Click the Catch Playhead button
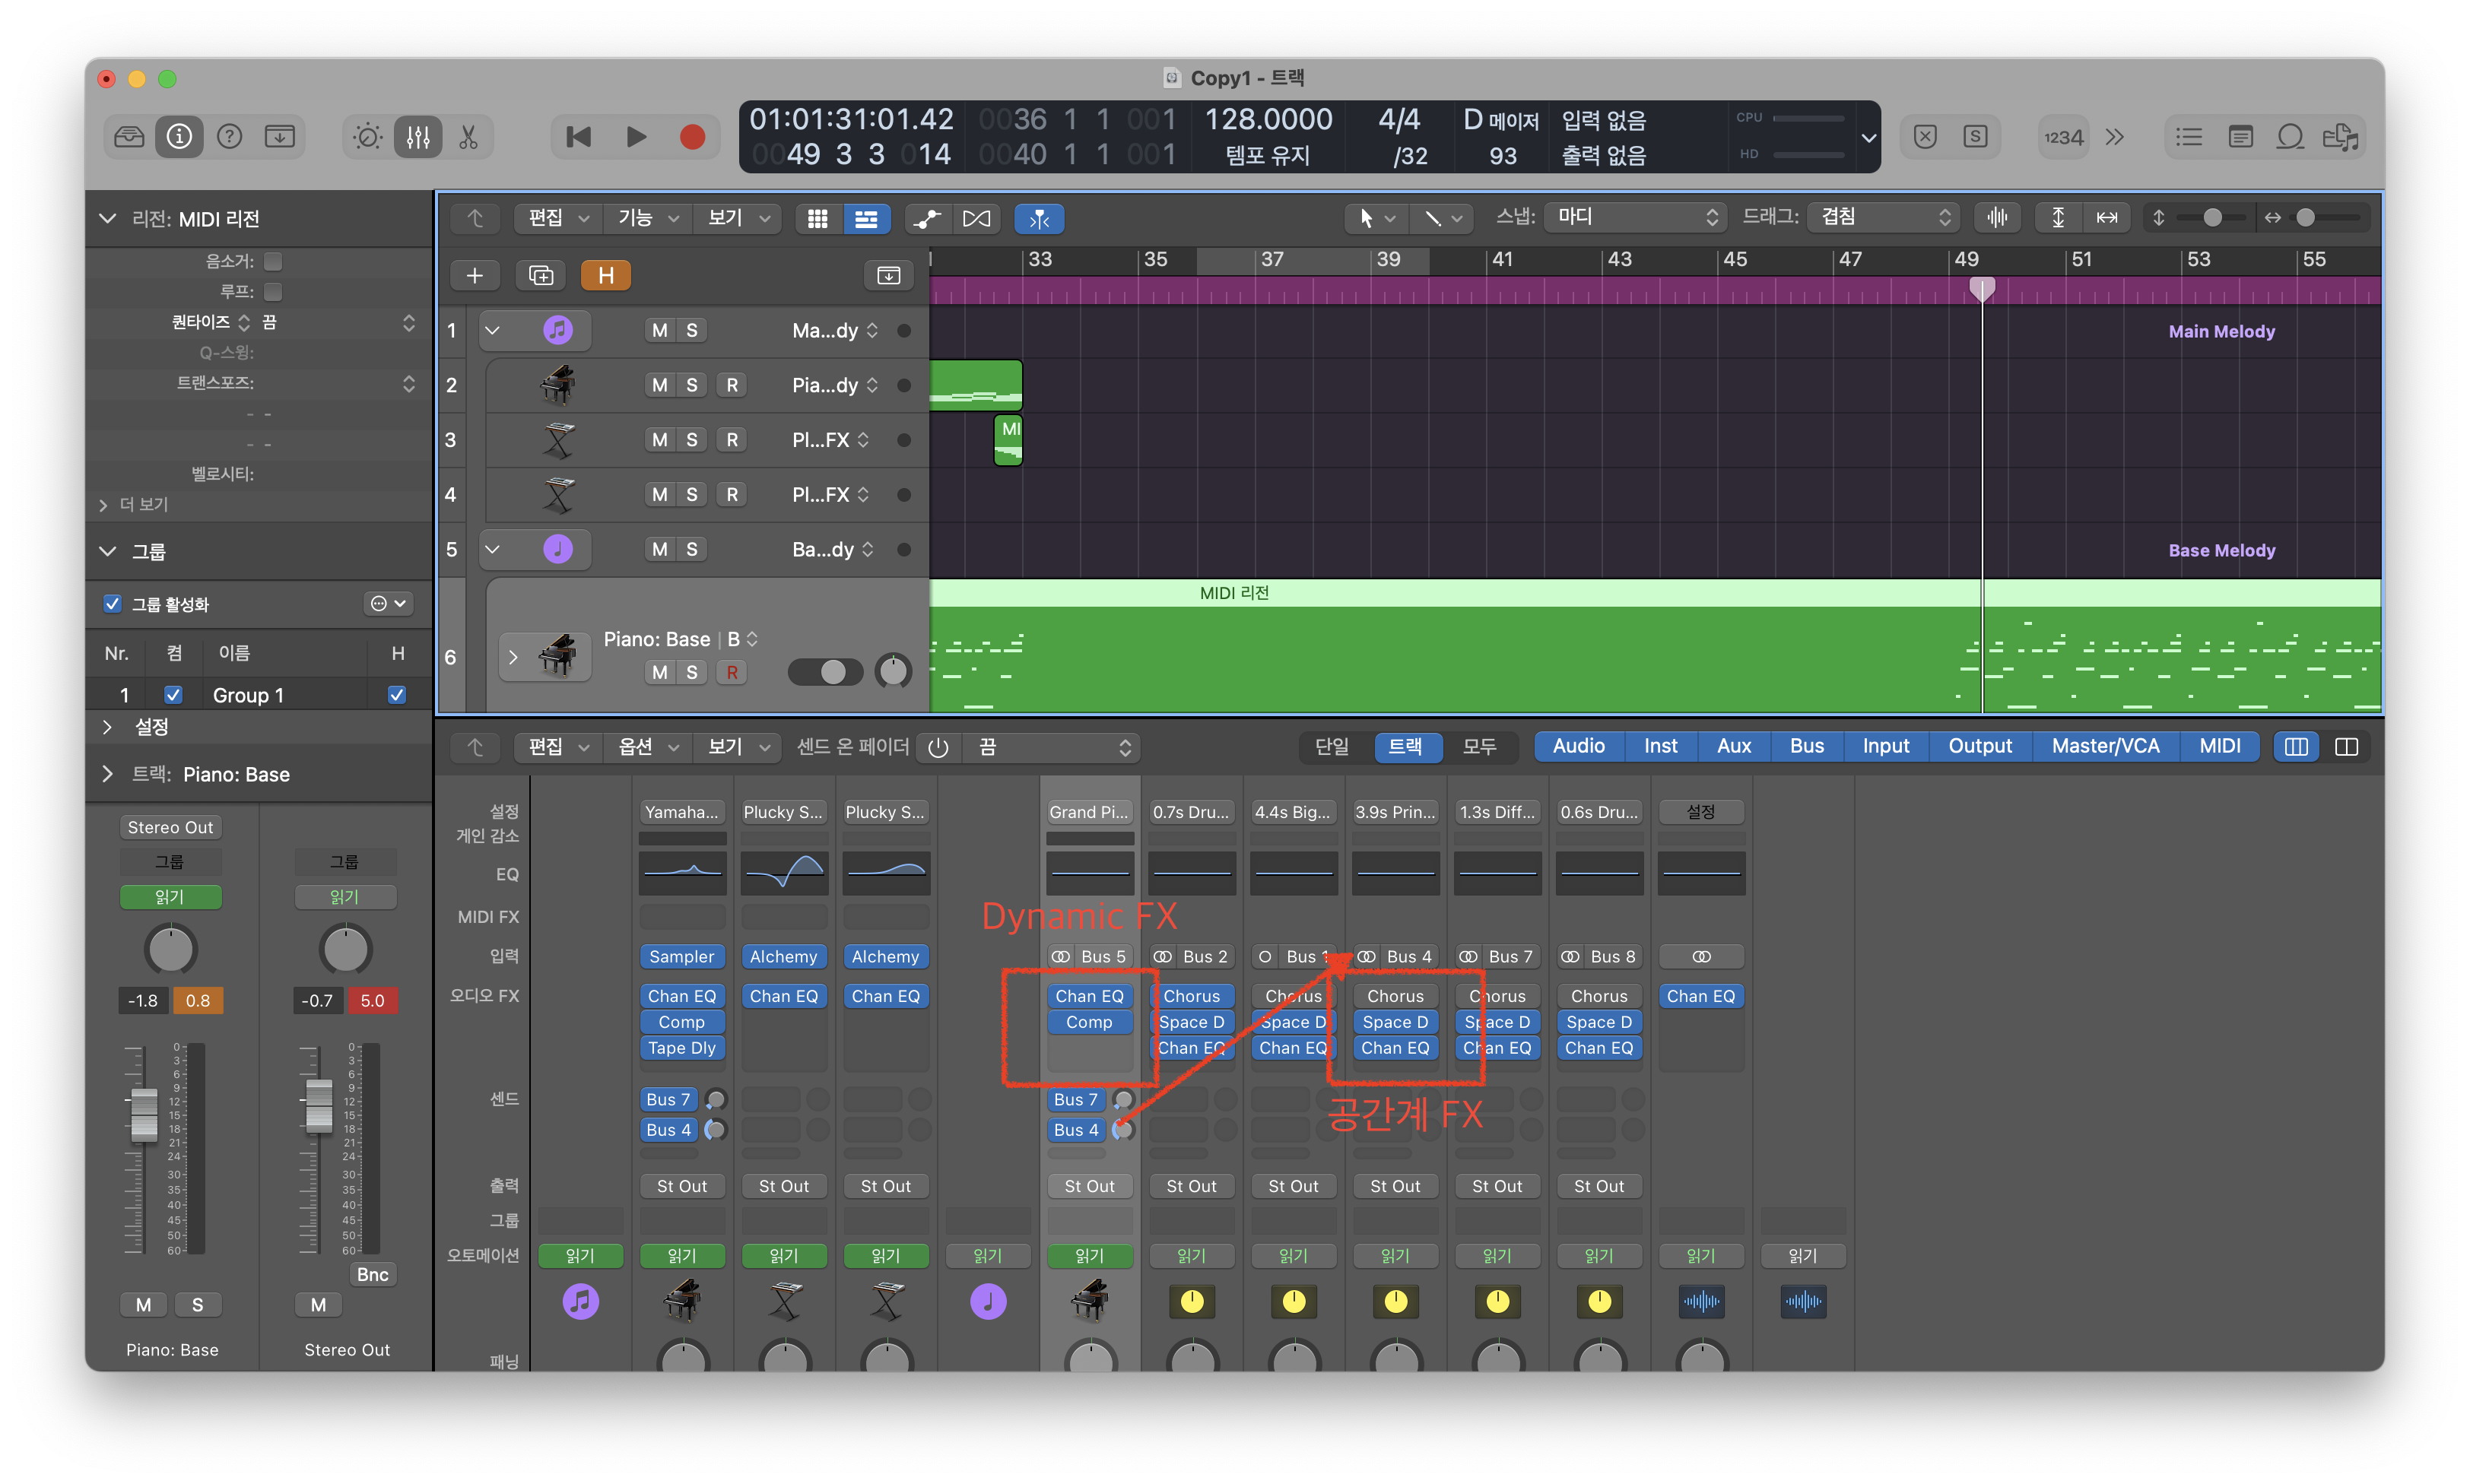Image resolution: width=2470 pixels, height=1484 pixels. point(1039,218)
